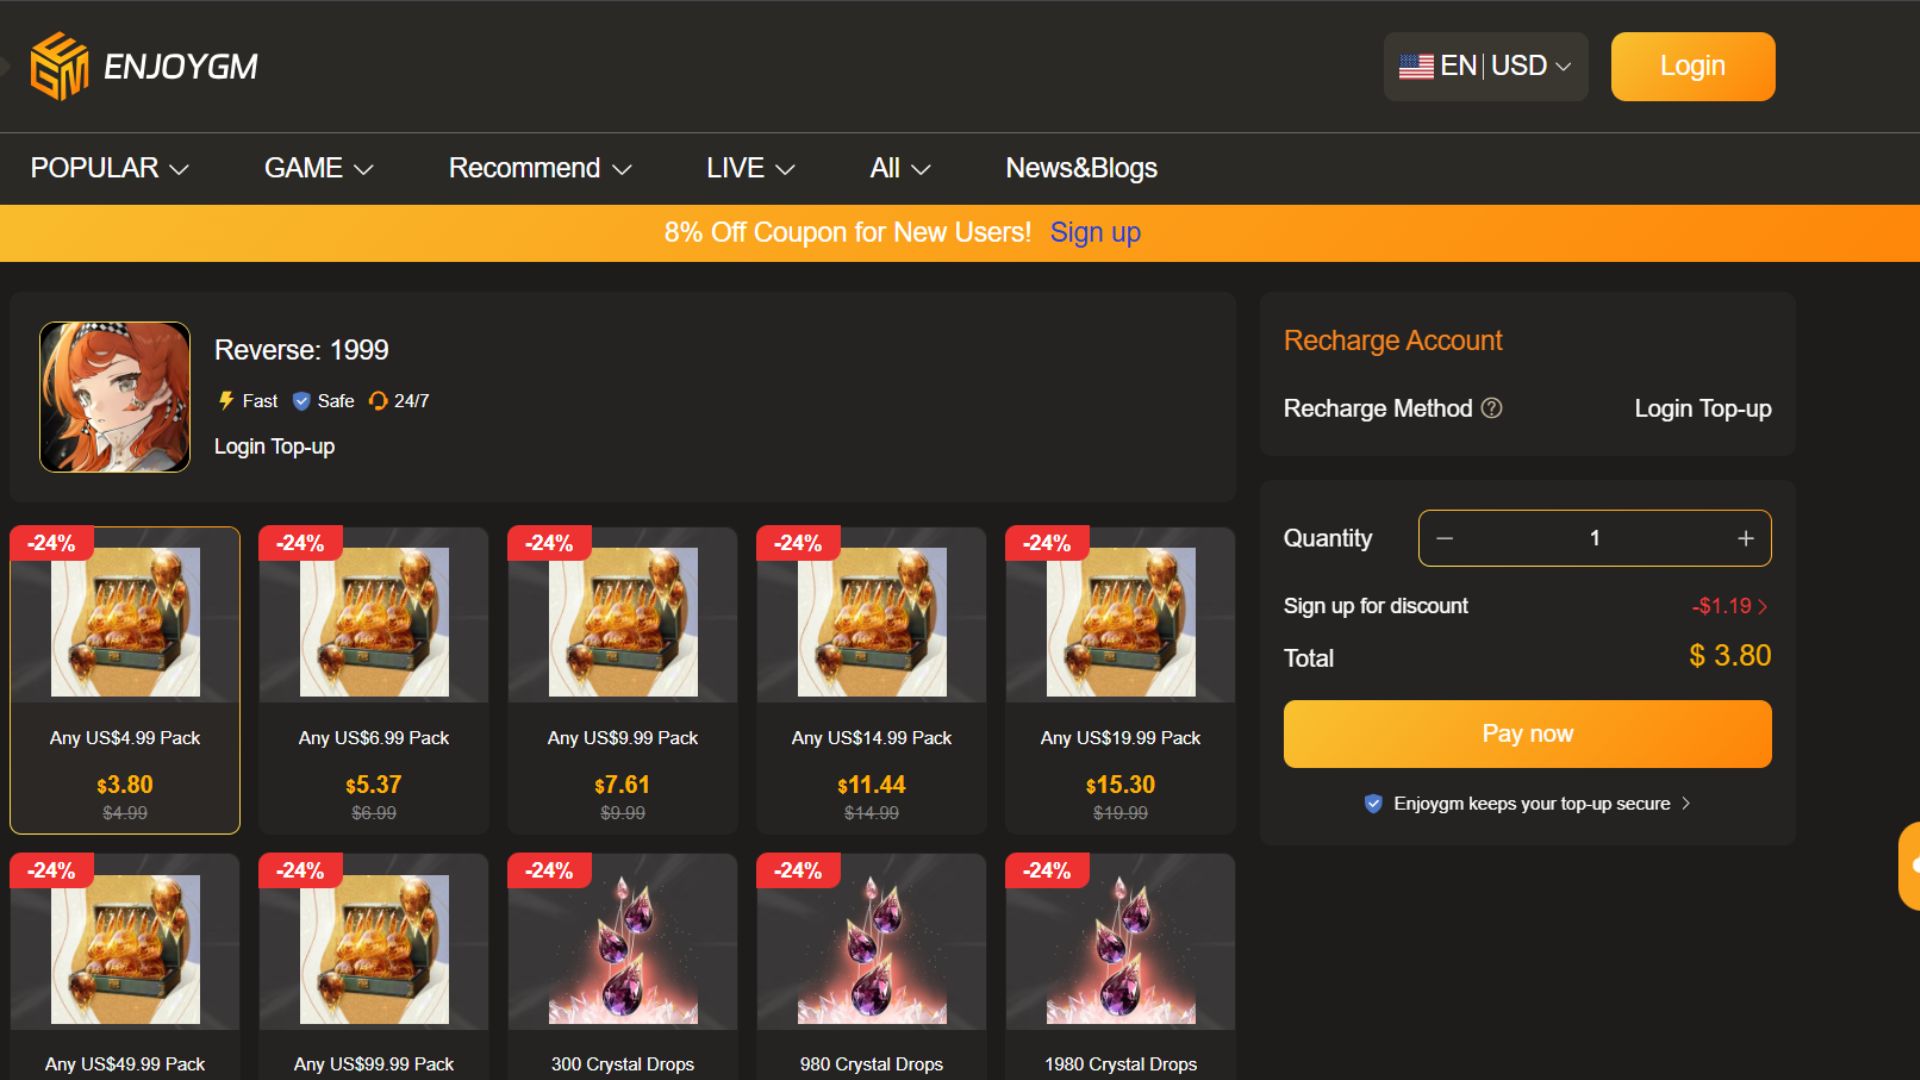
Task: Click the blue shield security icon
Action: (x=1373, y=803)
